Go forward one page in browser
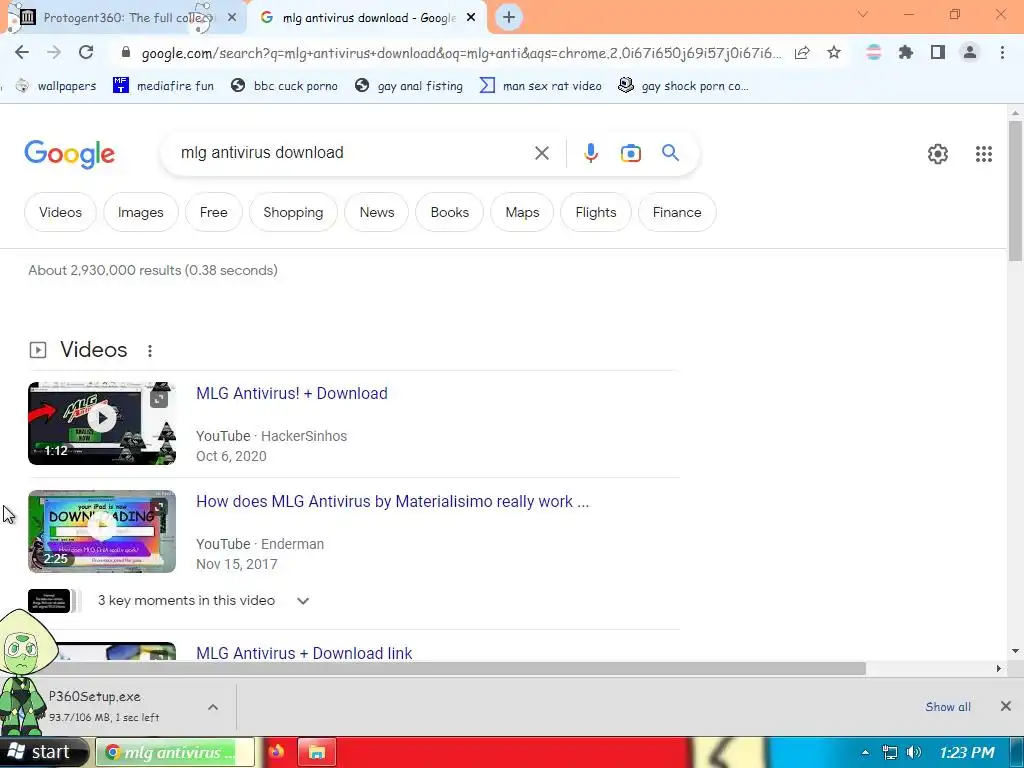 (54, 52)
